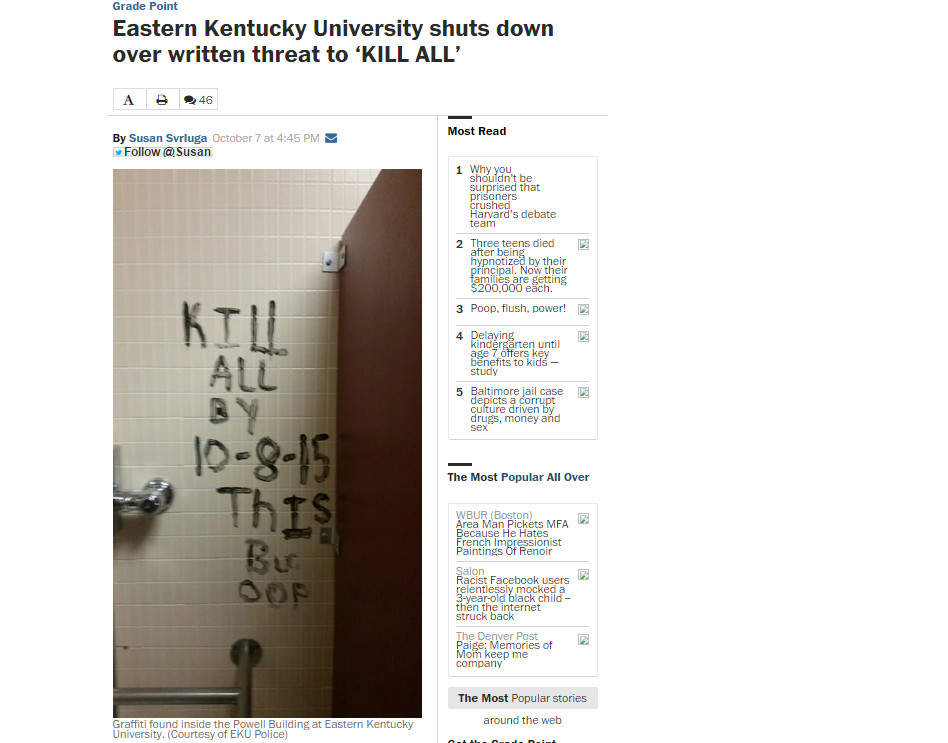Open the bathroom graffiti photo
This screenshot has height=743, width=948.
[267, 443]
